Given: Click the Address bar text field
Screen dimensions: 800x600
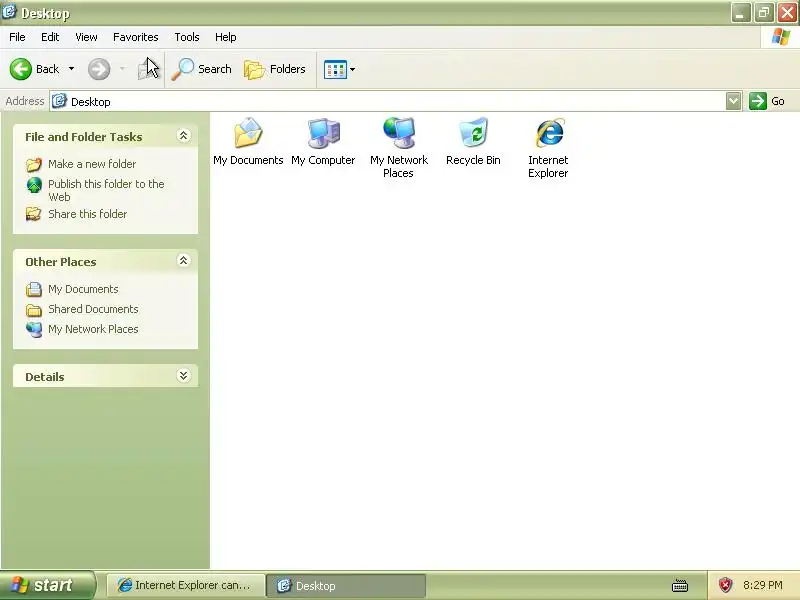Looking at the screenshot, I should click(388, 101).
